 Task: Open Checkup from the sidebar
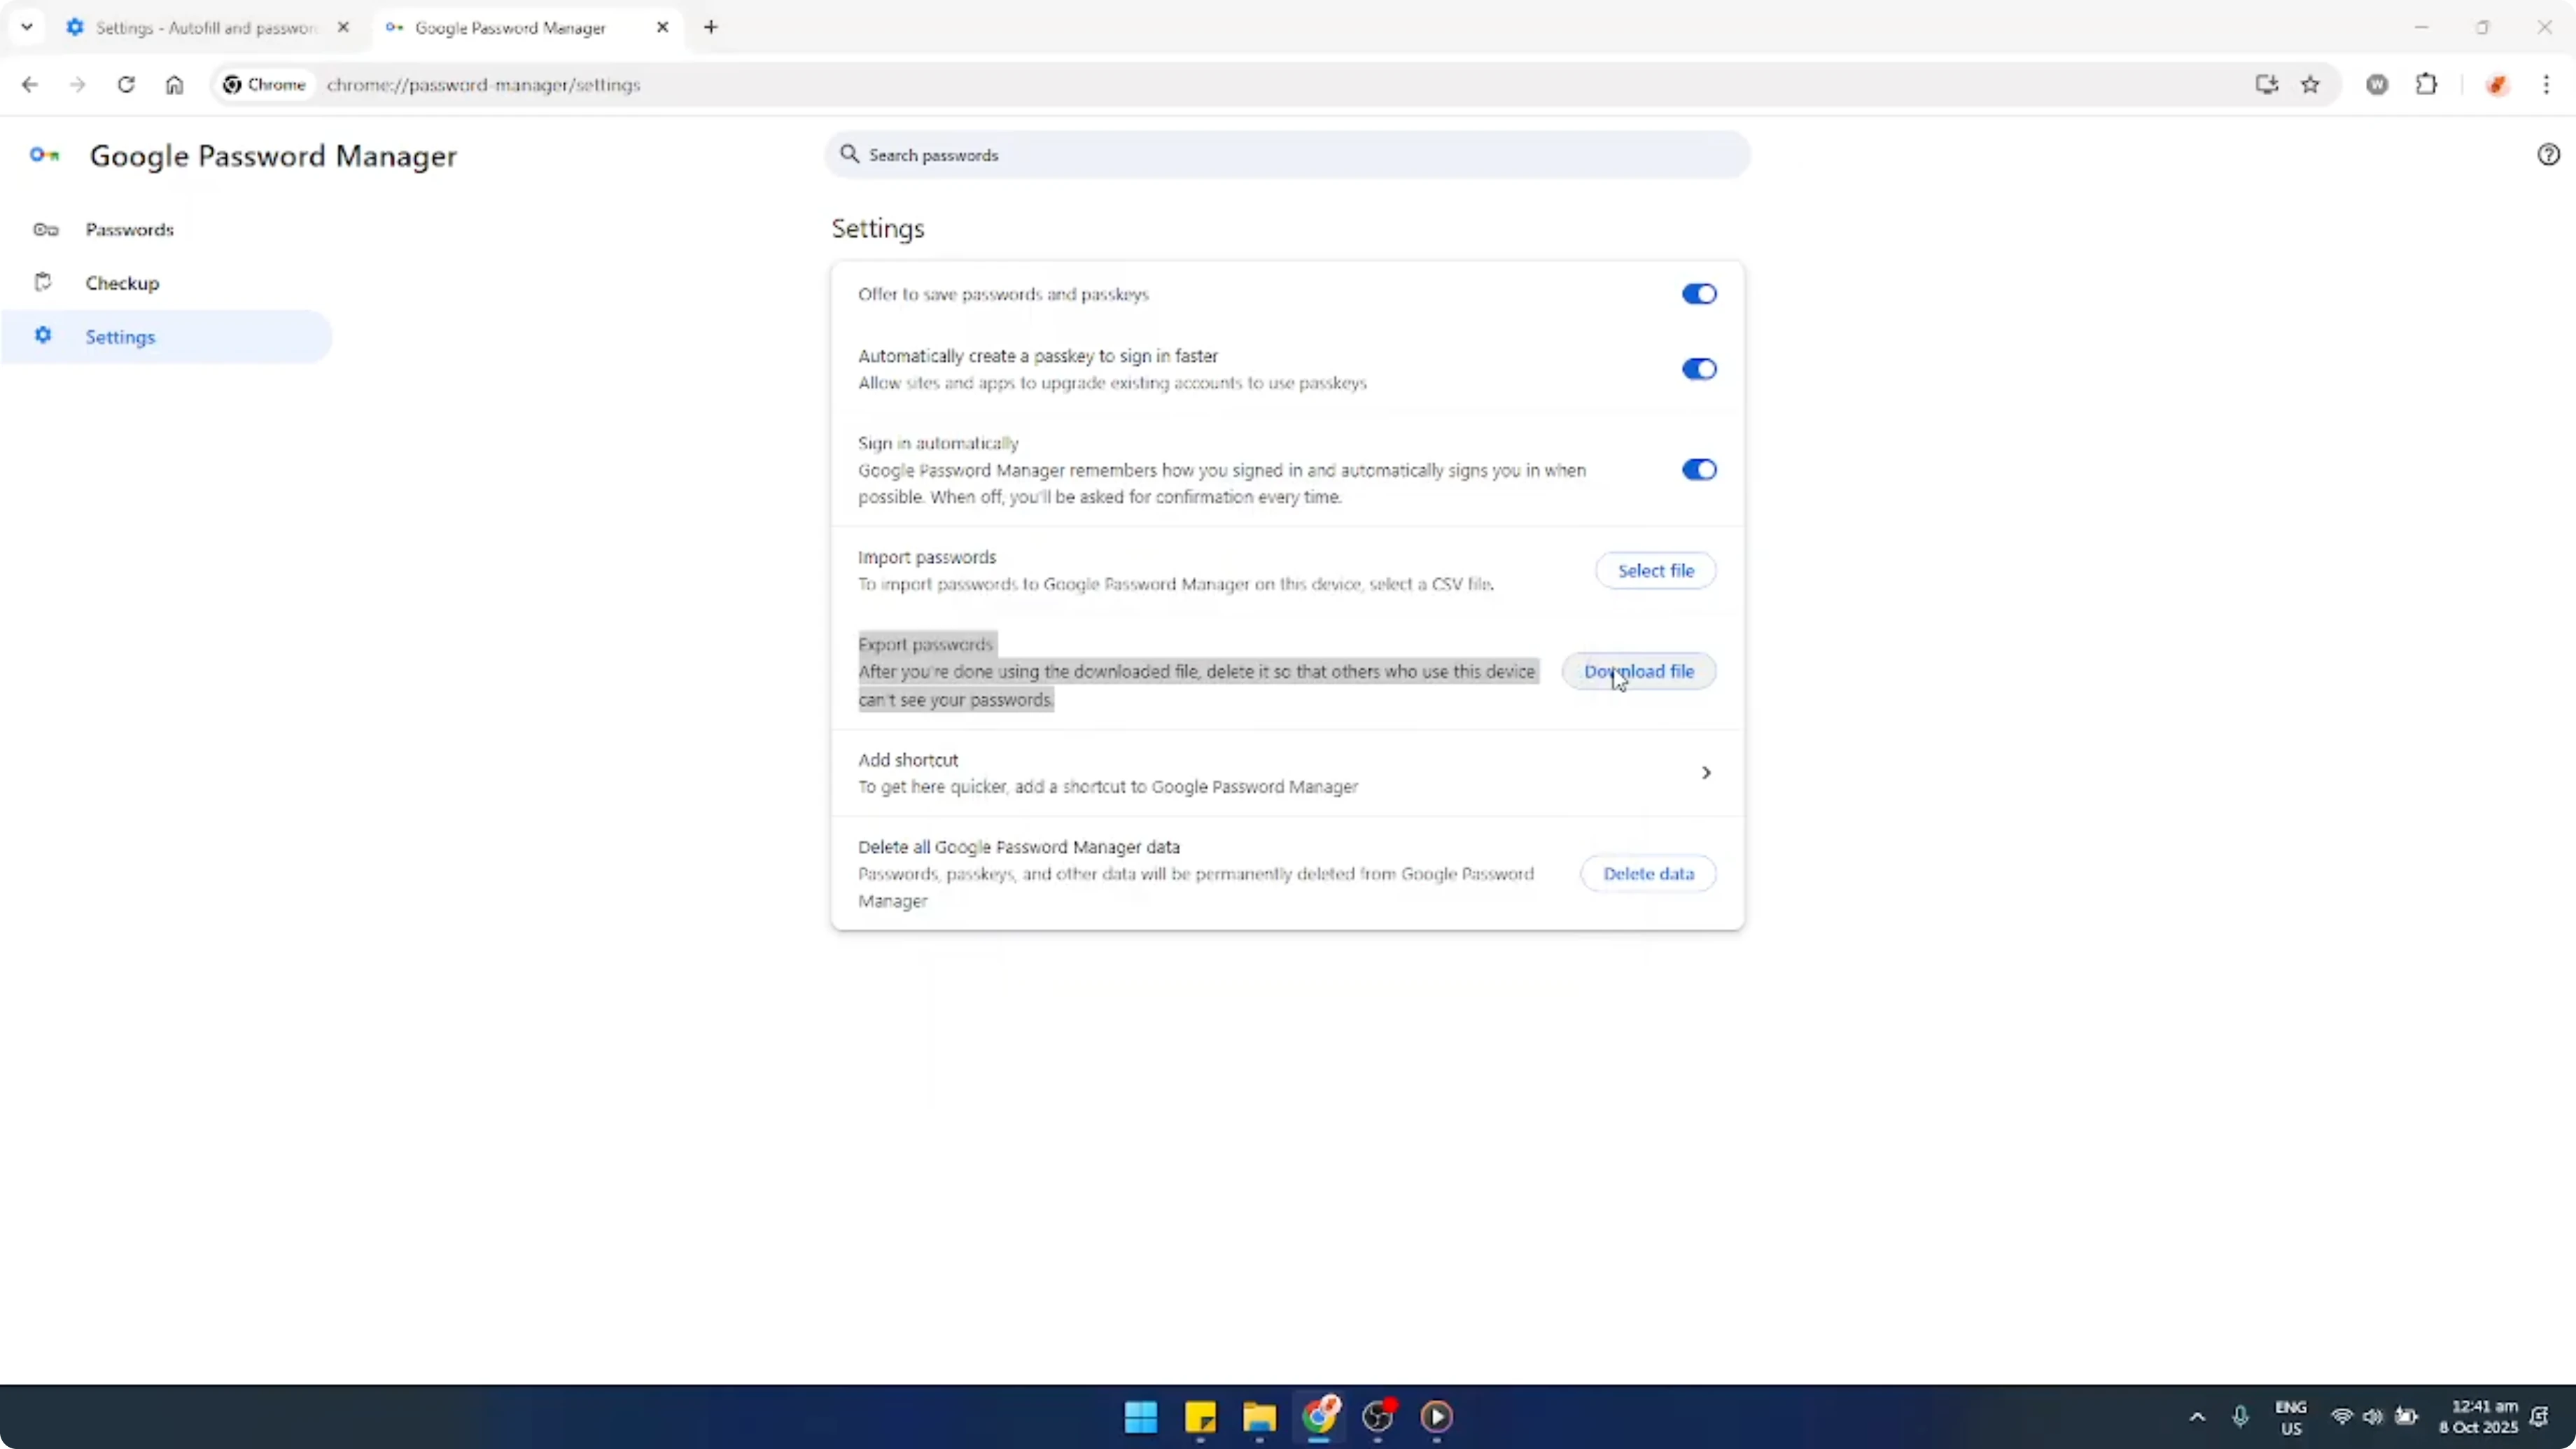(122, 283)
